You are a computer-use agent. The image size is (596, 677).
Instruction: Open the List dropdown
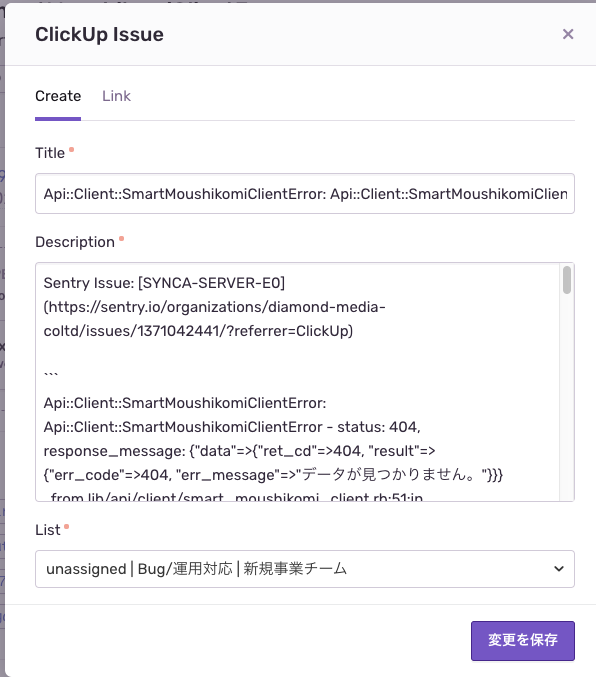[x=305, y=569]
